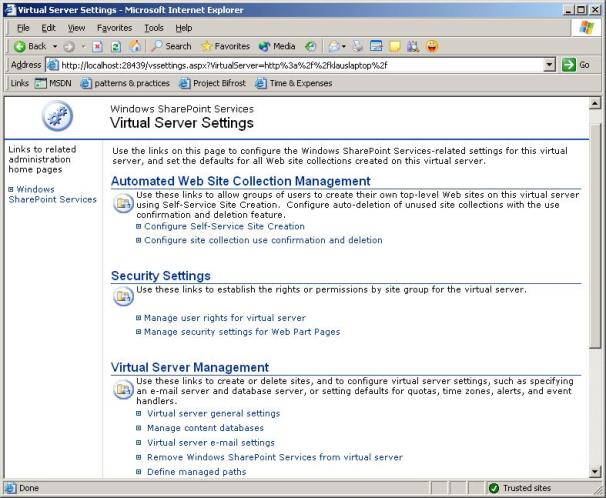This screenshot has width=606, height=498.
Task: Open Configure Self-Service Site Creation
Action: coord(224,226)
